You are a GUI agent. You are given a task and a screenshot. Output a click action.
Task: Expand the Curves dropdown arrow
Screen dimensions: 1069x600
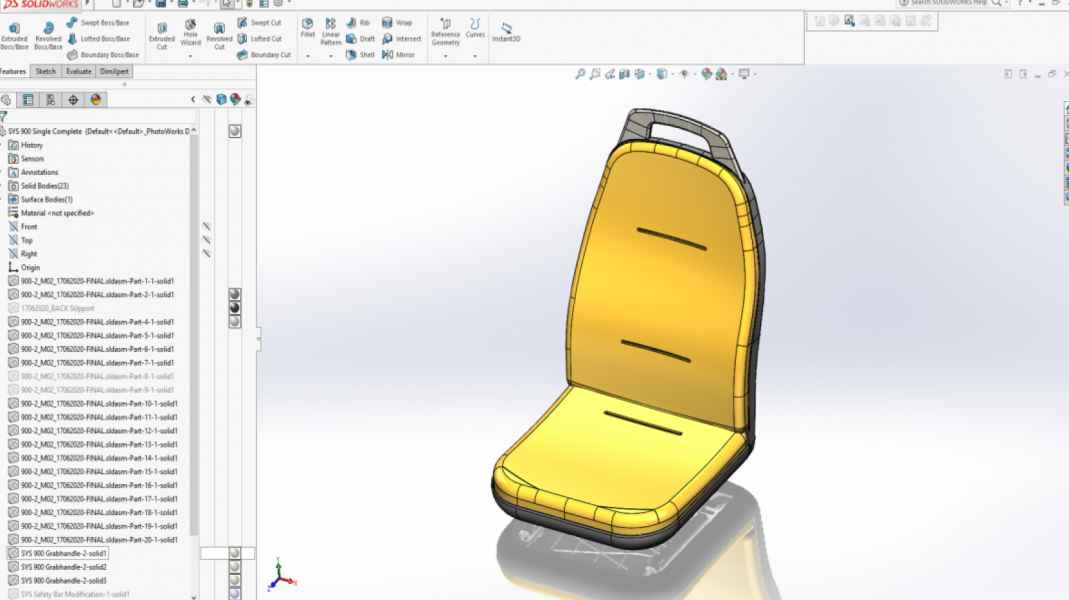pos(475,56)
